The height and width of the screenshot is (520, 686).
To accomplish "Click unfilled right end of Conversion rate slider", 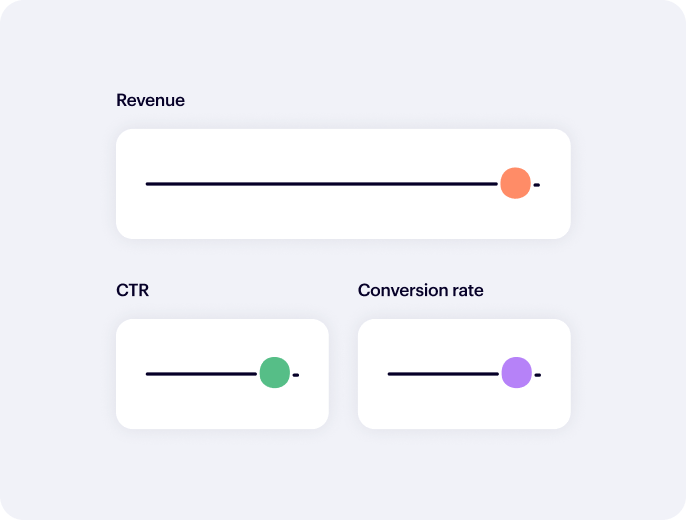I will (538, 375).
